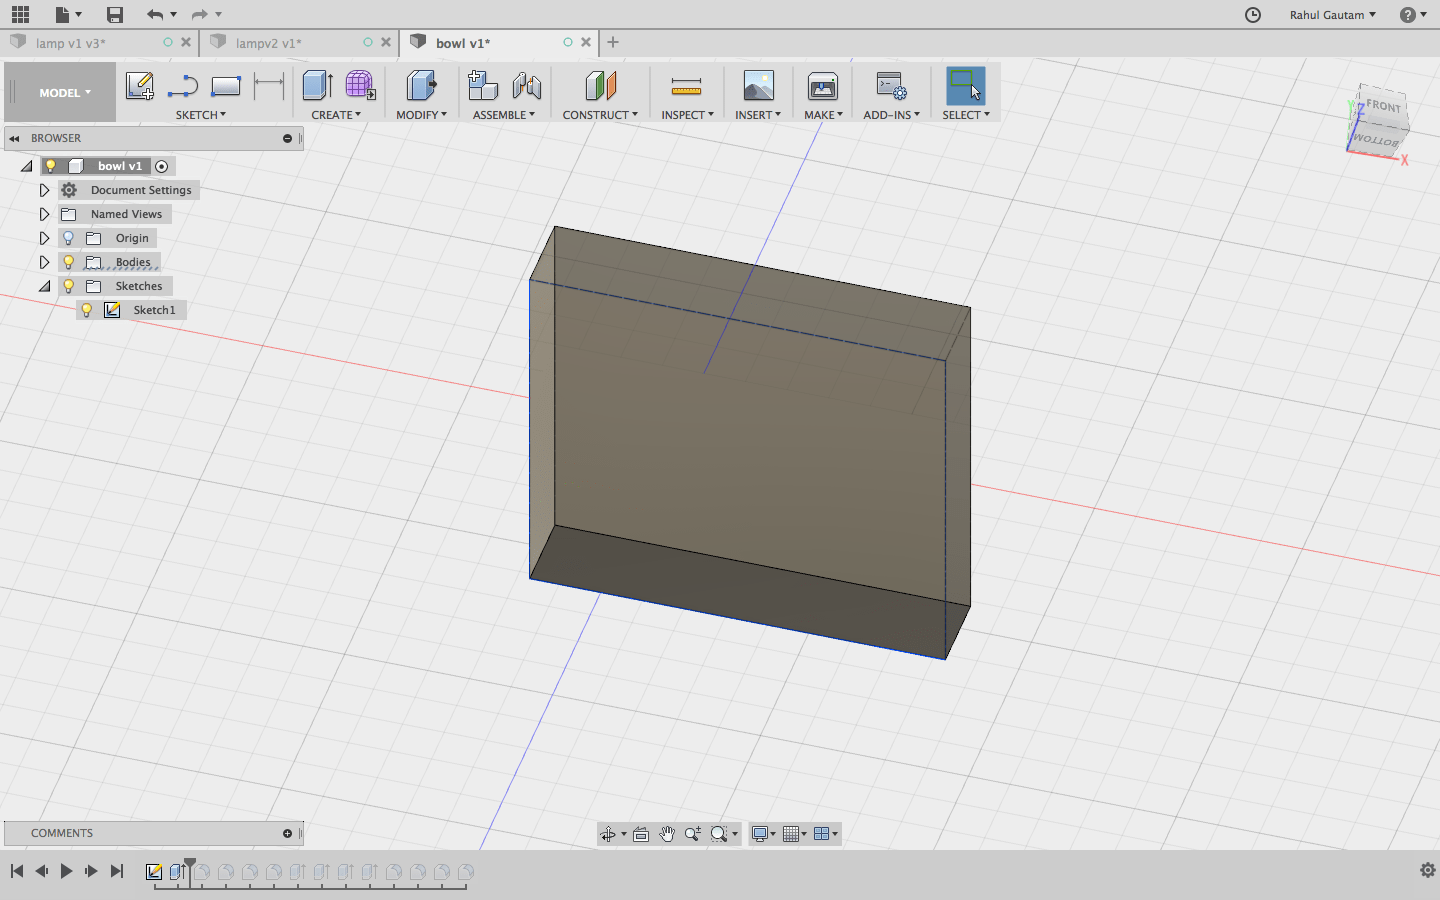Expand the Document Settings node
The width and height of the screenshot is (1440, 900).
[x=44, y=190]
